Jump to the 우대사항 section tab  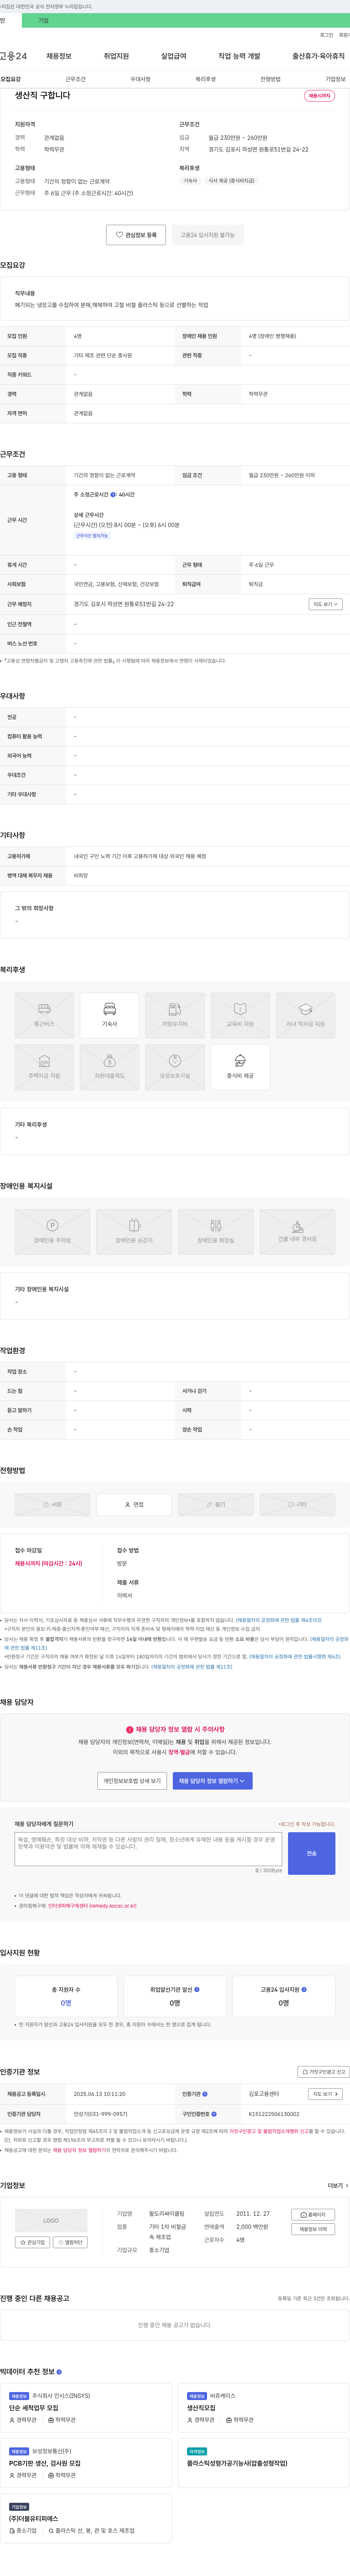click(x=140, y=79)
